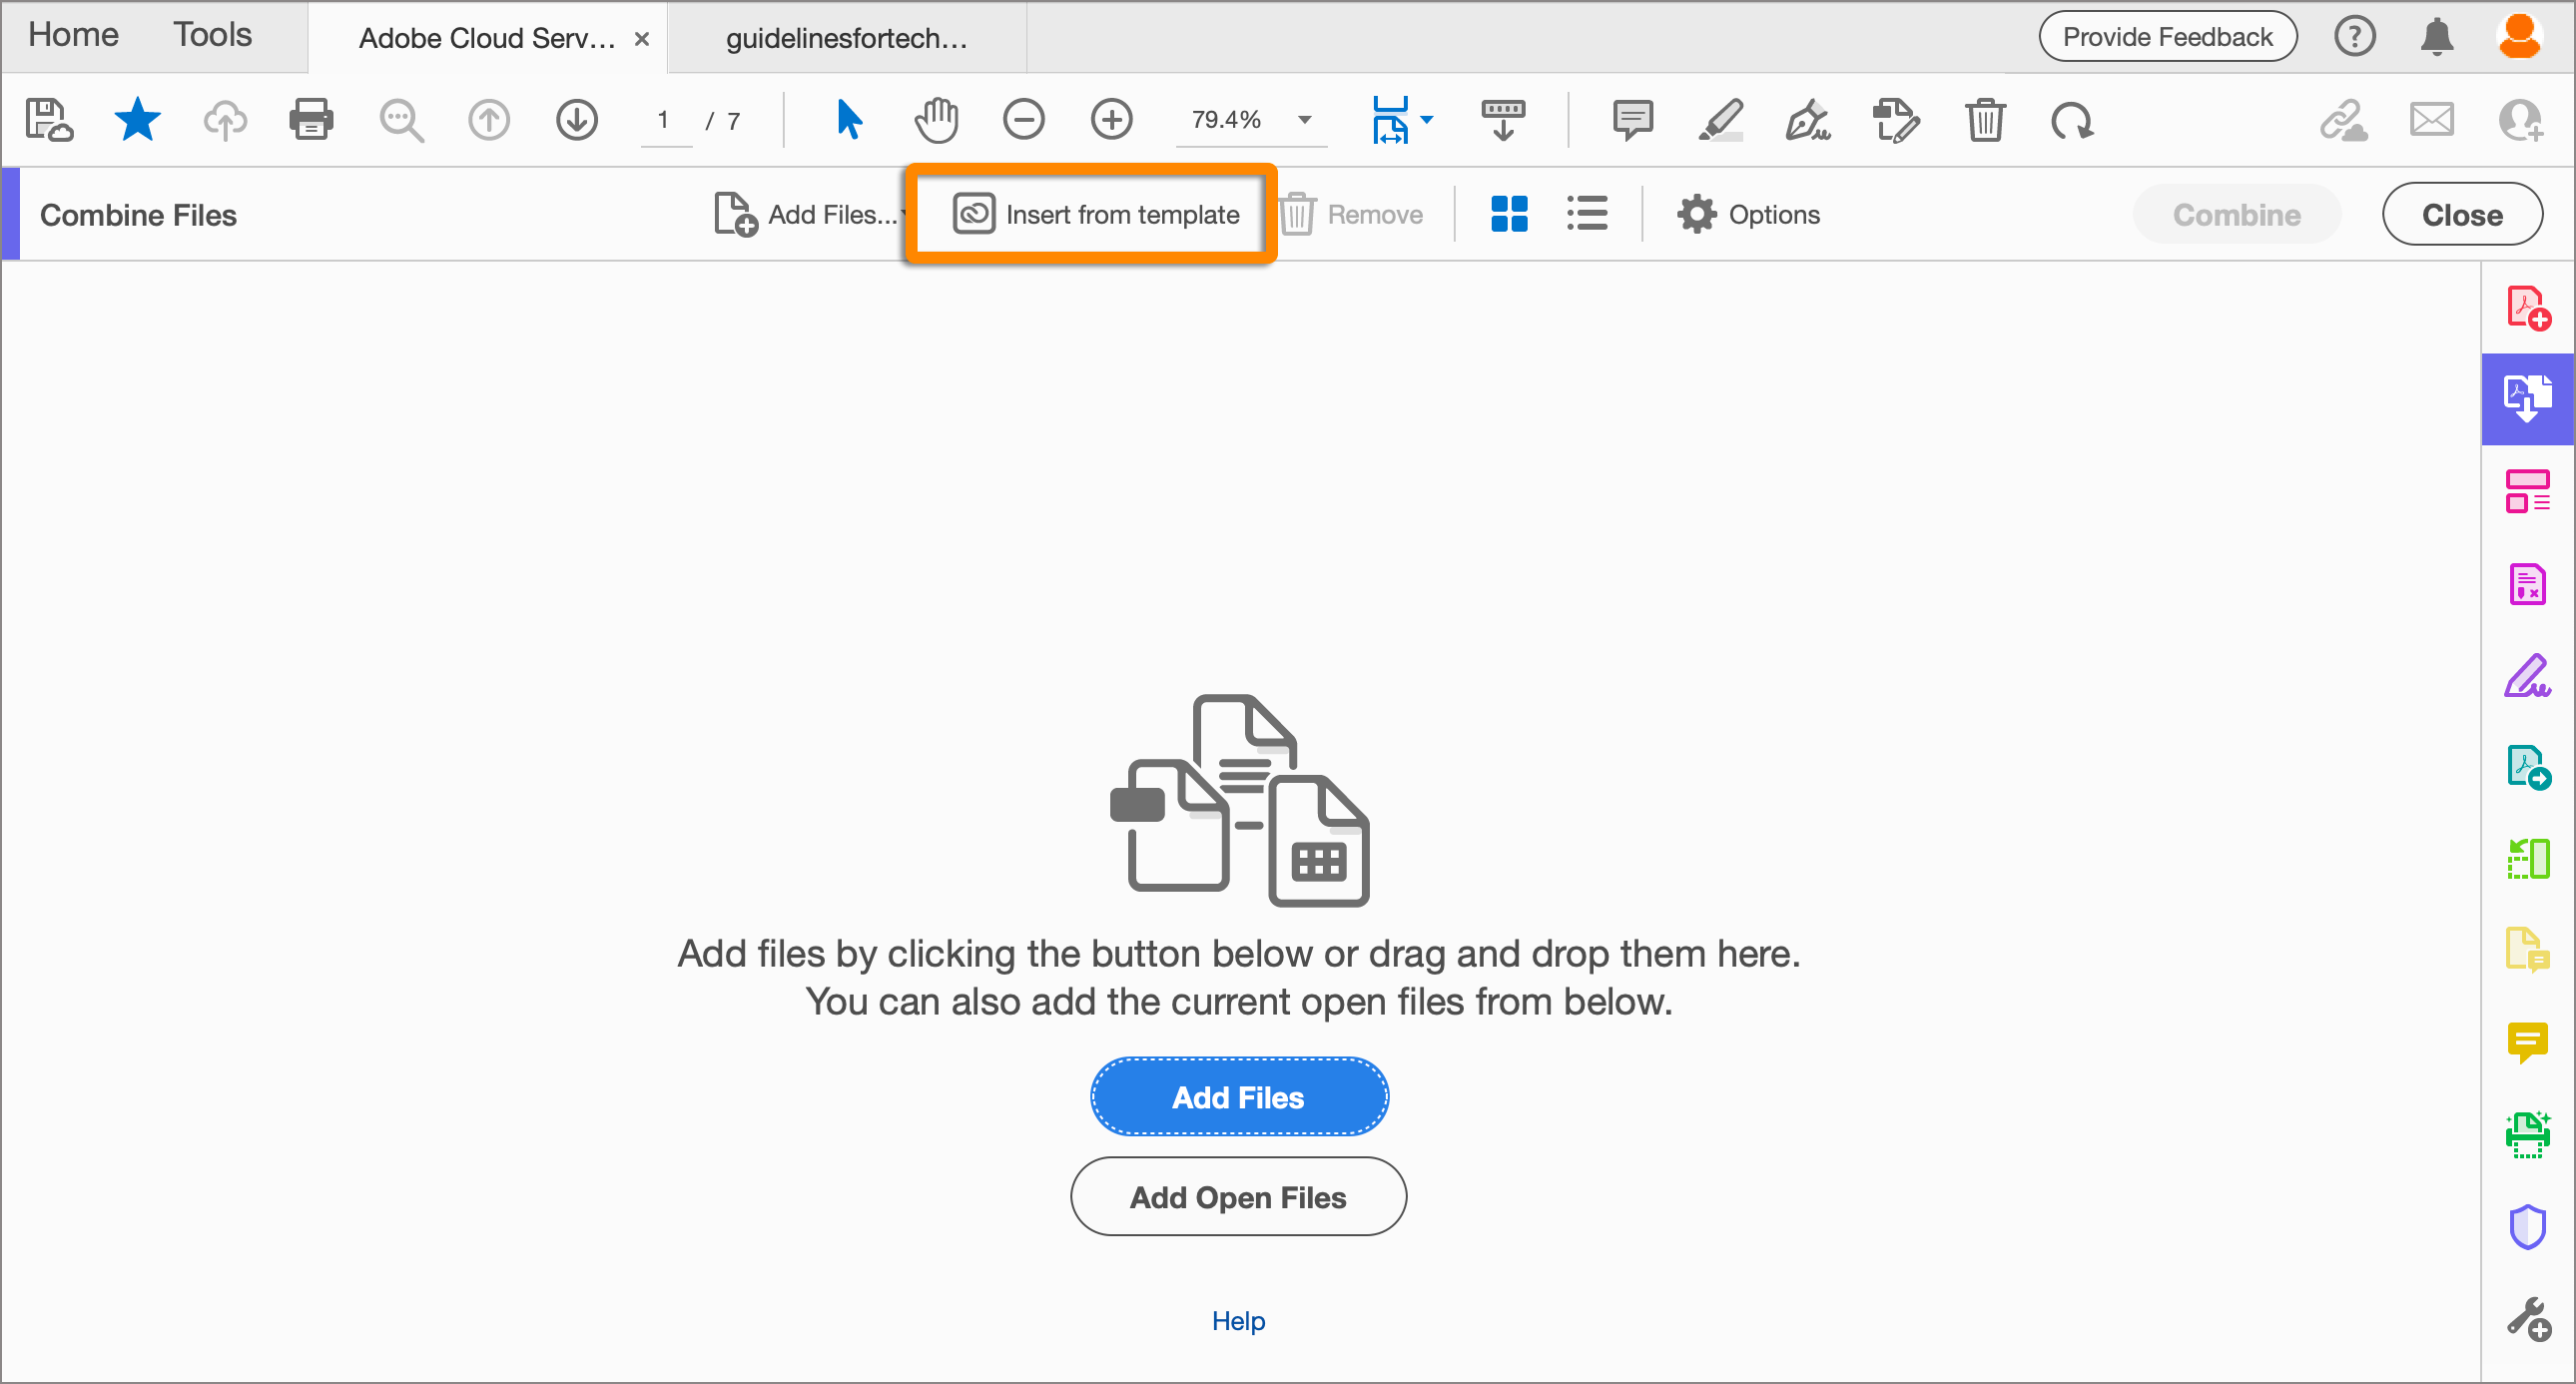
Task: Switch to thumbnail grid view
Action: [x=1509, y=214]
